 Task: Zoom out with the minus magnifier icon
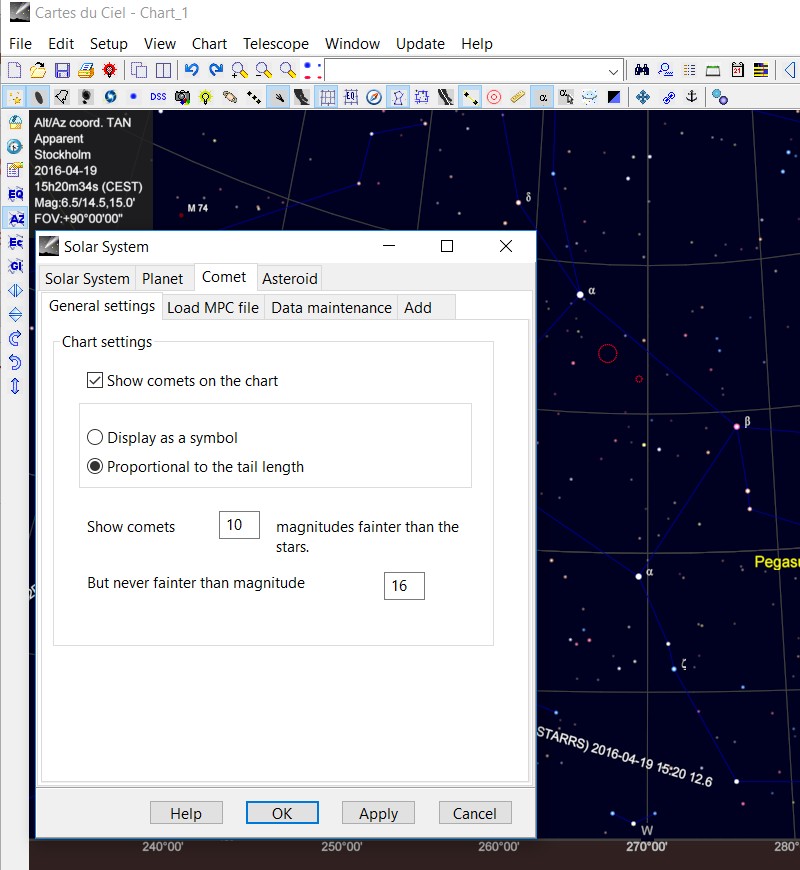(264, 70)
